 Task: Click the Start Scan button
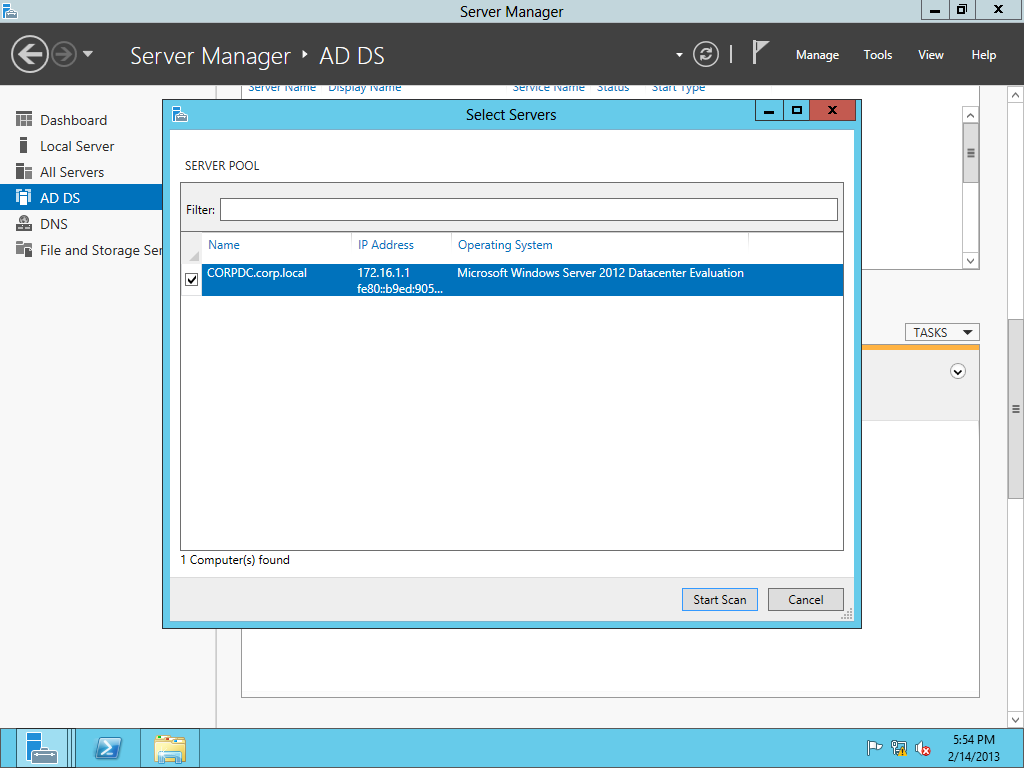720,600
